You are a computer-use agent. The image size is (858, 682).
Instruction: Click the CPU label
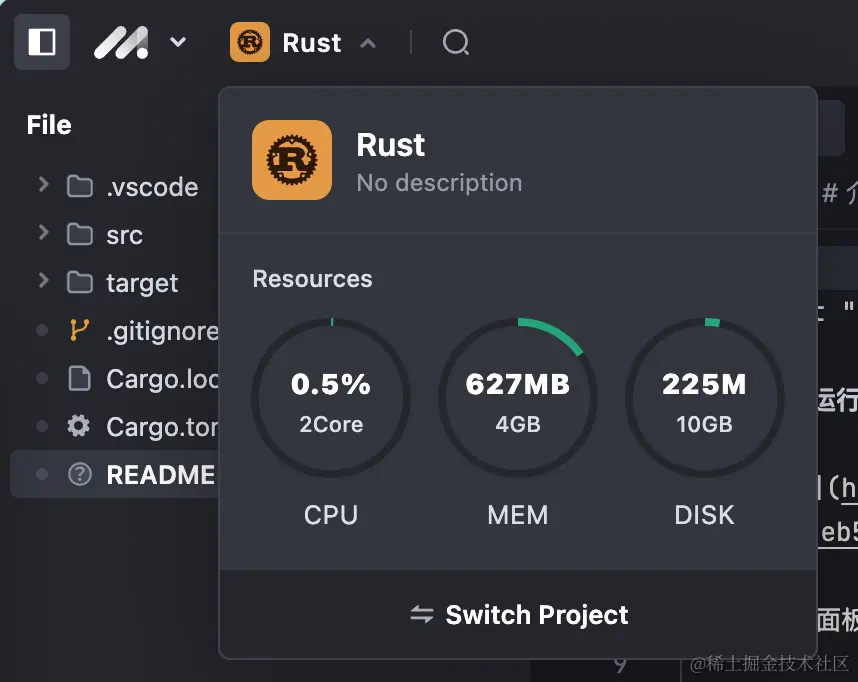pyautogui.click(x=331, y=515)
